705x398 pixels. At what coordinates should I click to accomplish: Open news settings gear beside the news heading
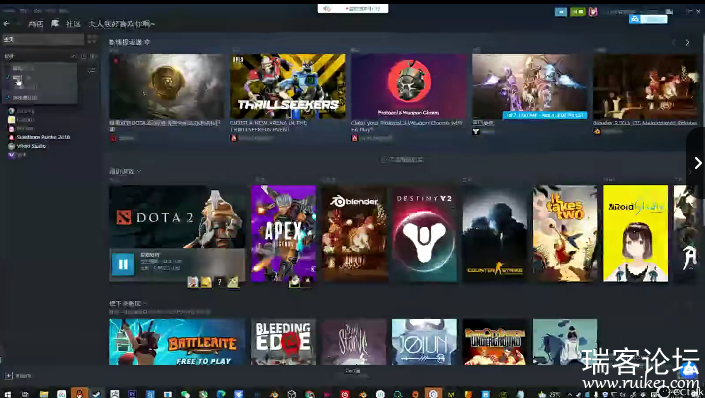click(x=147, y=42)
